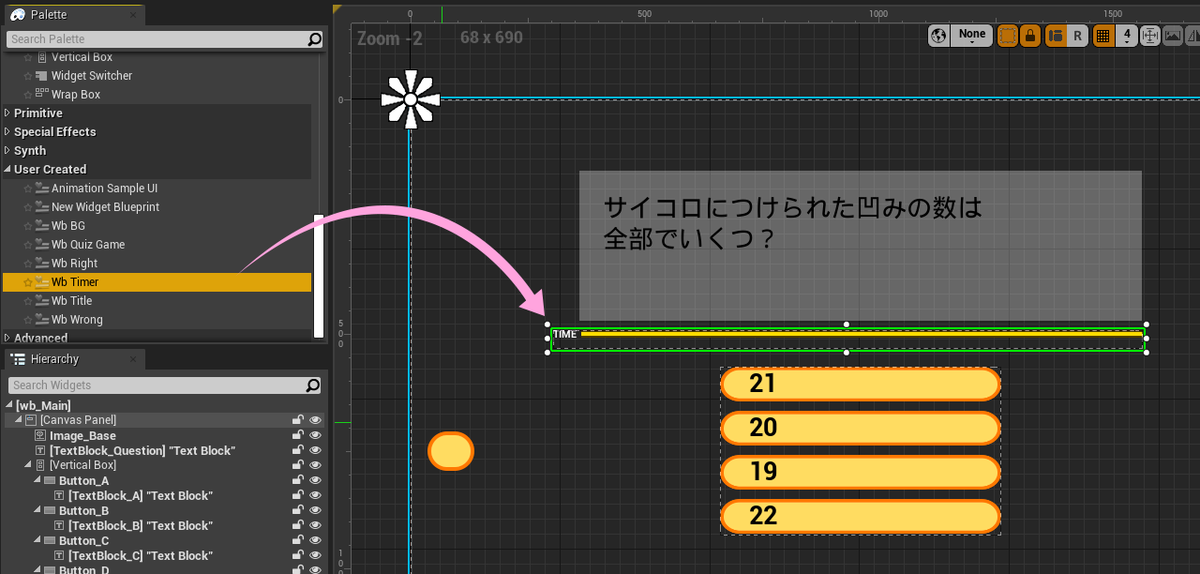1200x574 pixels.
Task: Open the None localization dropdown
Action: pos(972,36)
